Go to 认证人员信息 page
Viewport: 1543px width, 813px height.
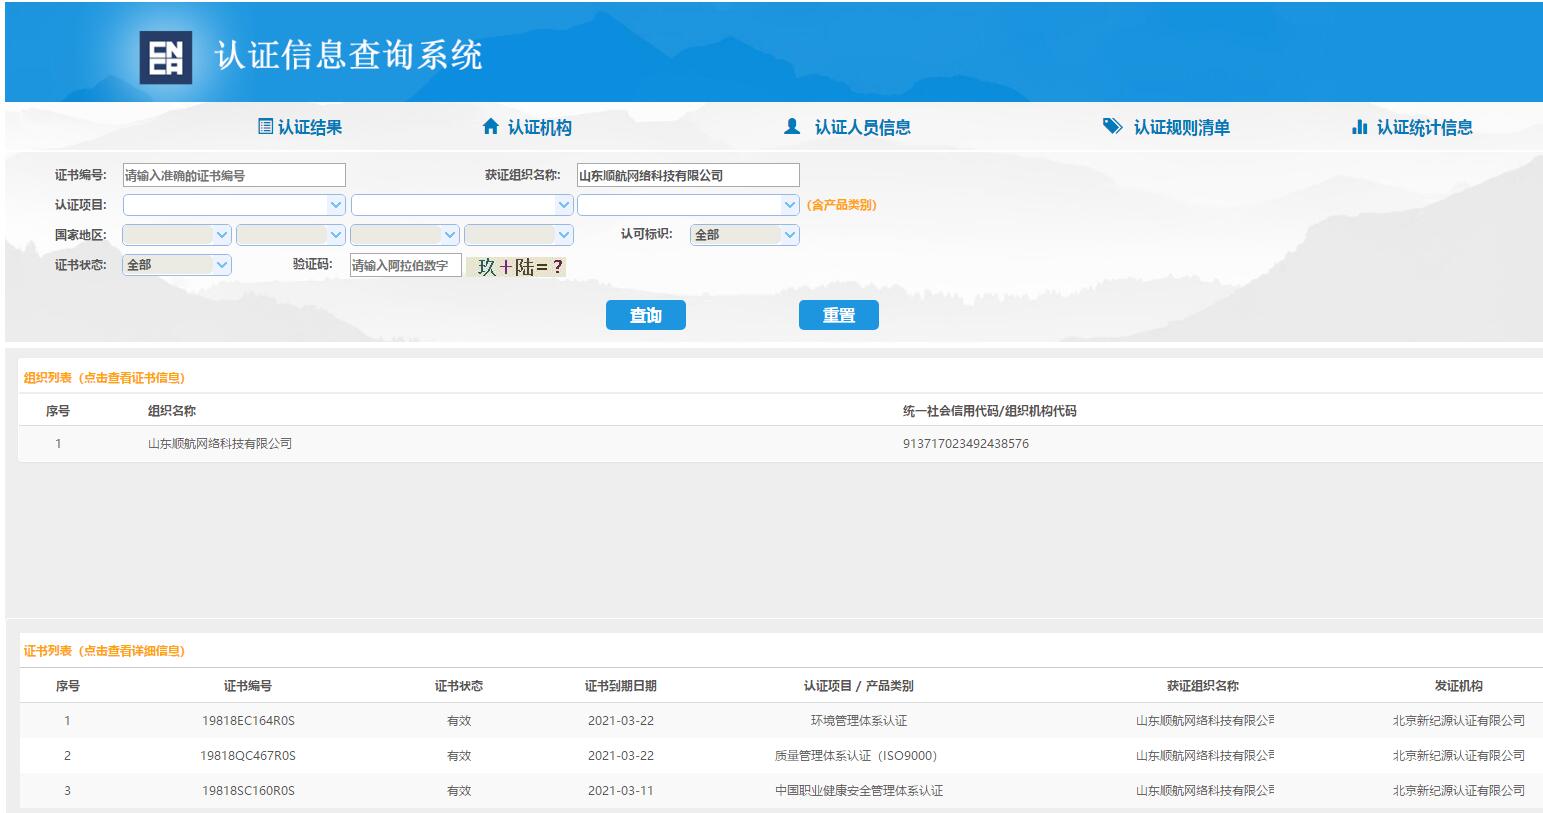(862, 127)
